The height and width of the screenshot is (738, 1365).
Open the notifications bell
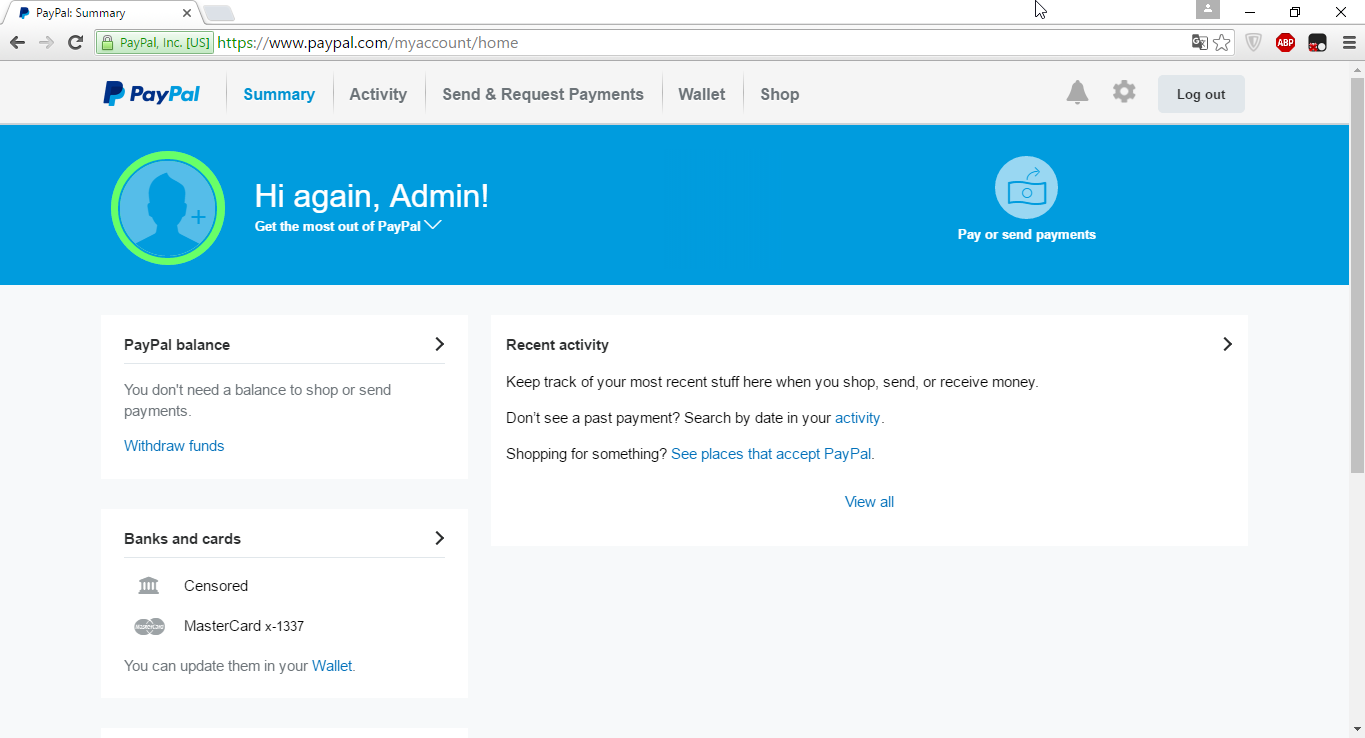pos(1077,91)
